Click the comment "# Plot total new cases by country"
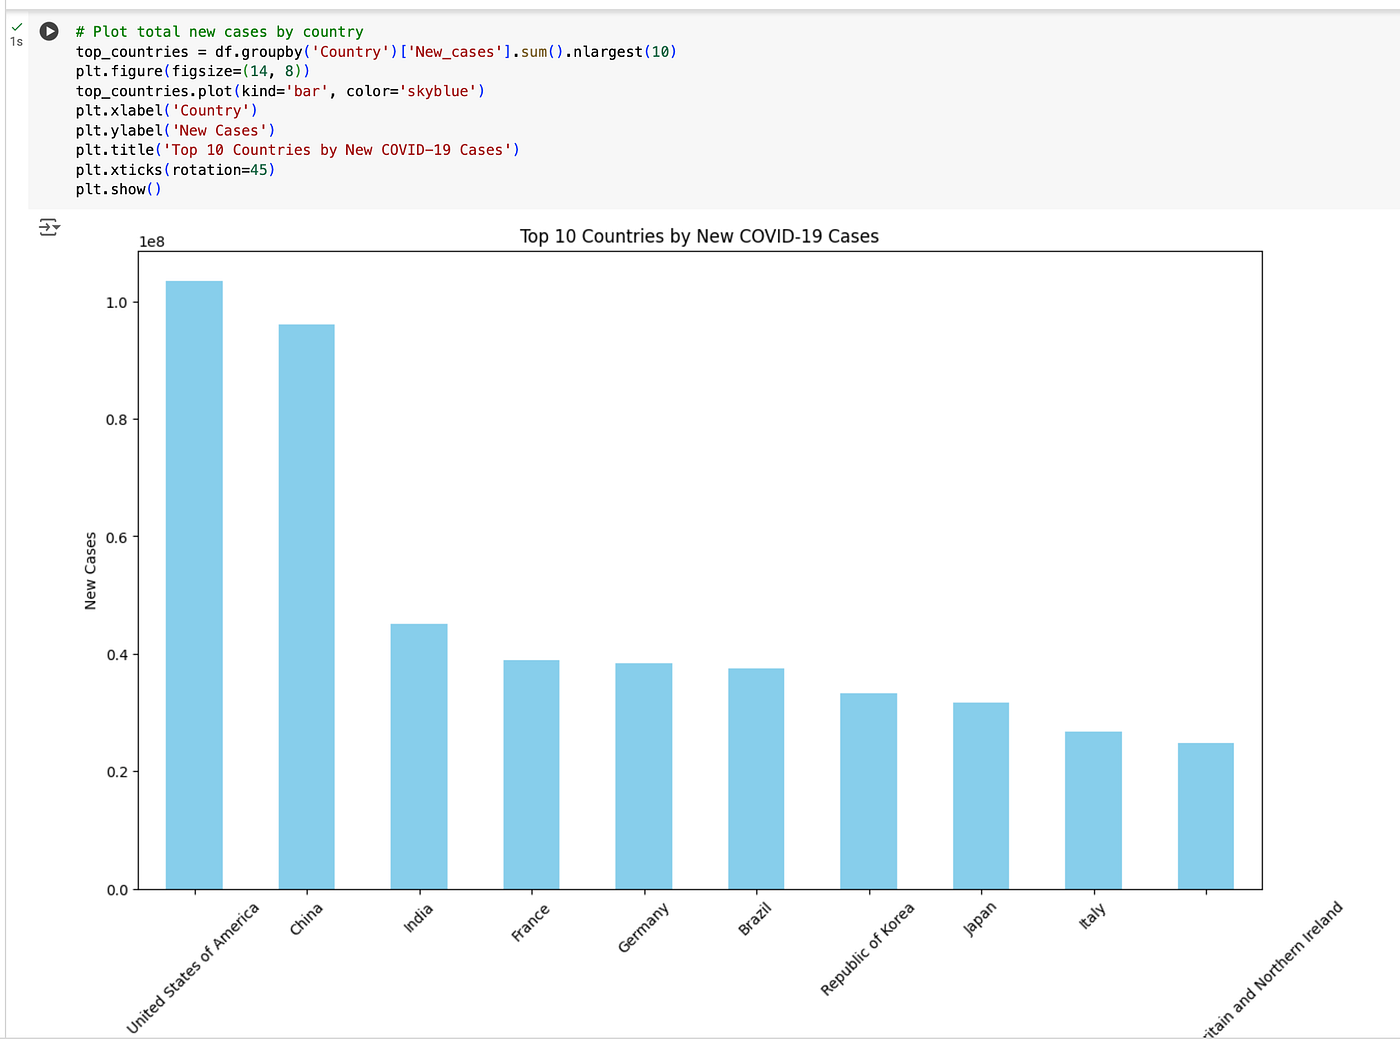 (x=218, y=31)
